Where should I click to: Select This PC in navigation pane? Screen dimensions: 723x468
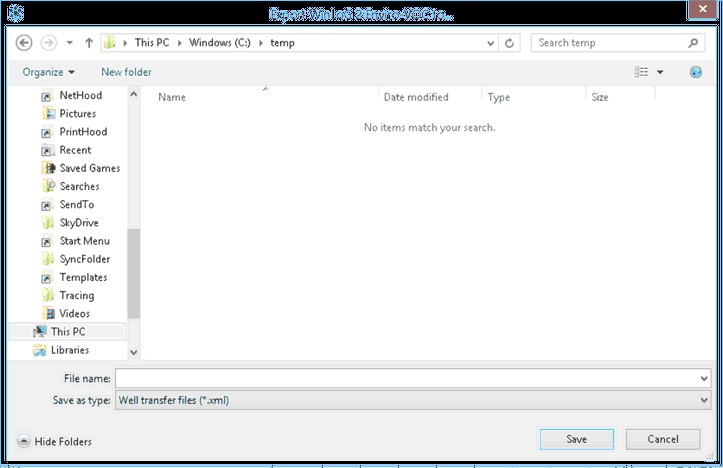tap(68, 331)
